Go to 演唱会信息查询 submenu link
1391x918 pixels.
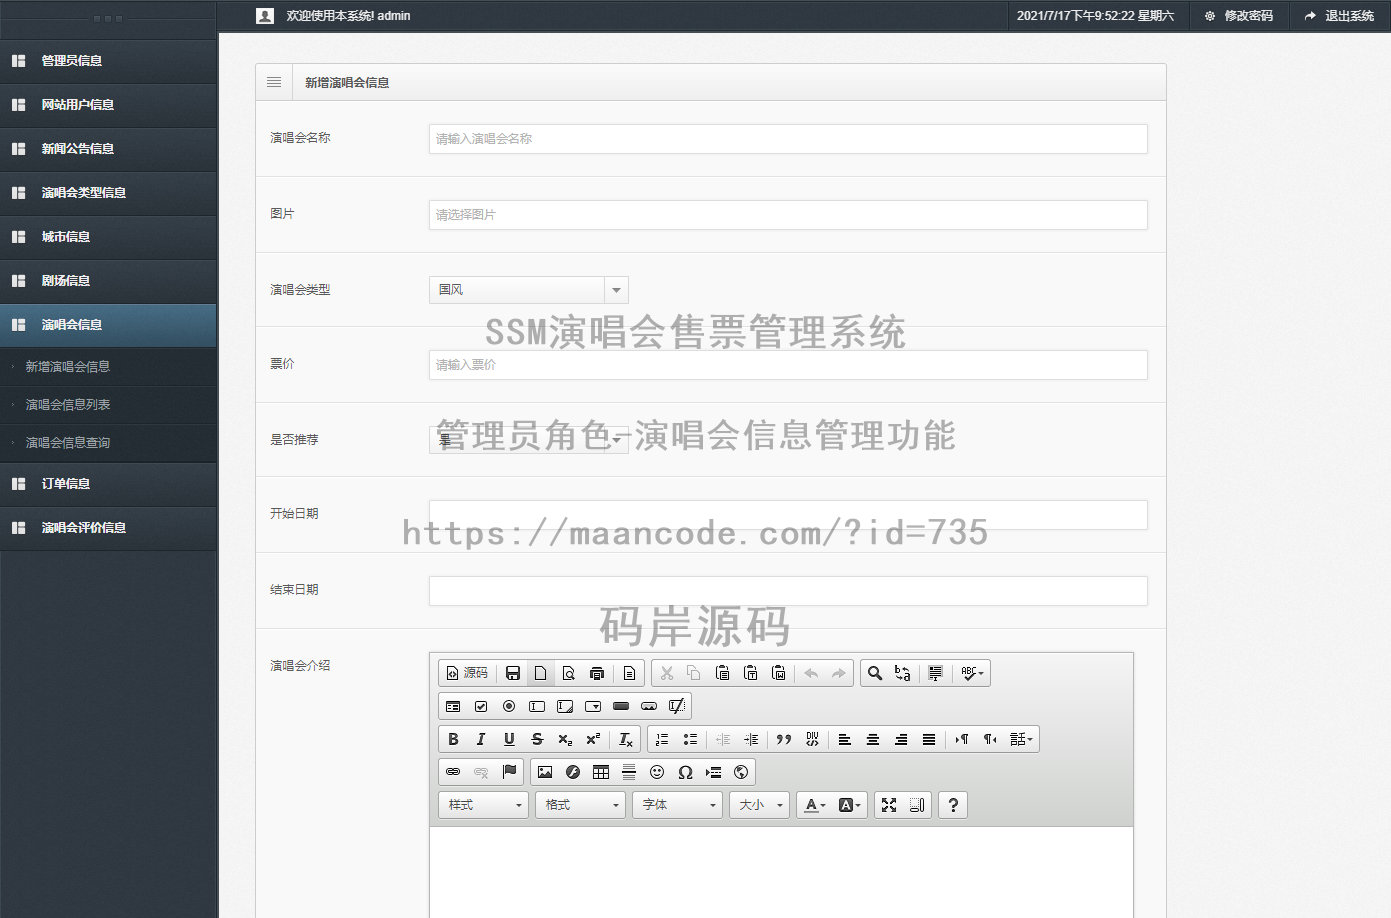click(x=68, y=443)
